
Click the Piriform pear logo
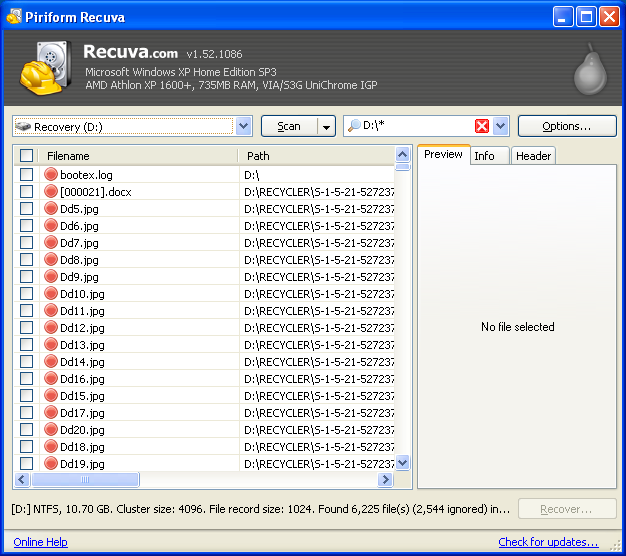click(x=590, y=69)
